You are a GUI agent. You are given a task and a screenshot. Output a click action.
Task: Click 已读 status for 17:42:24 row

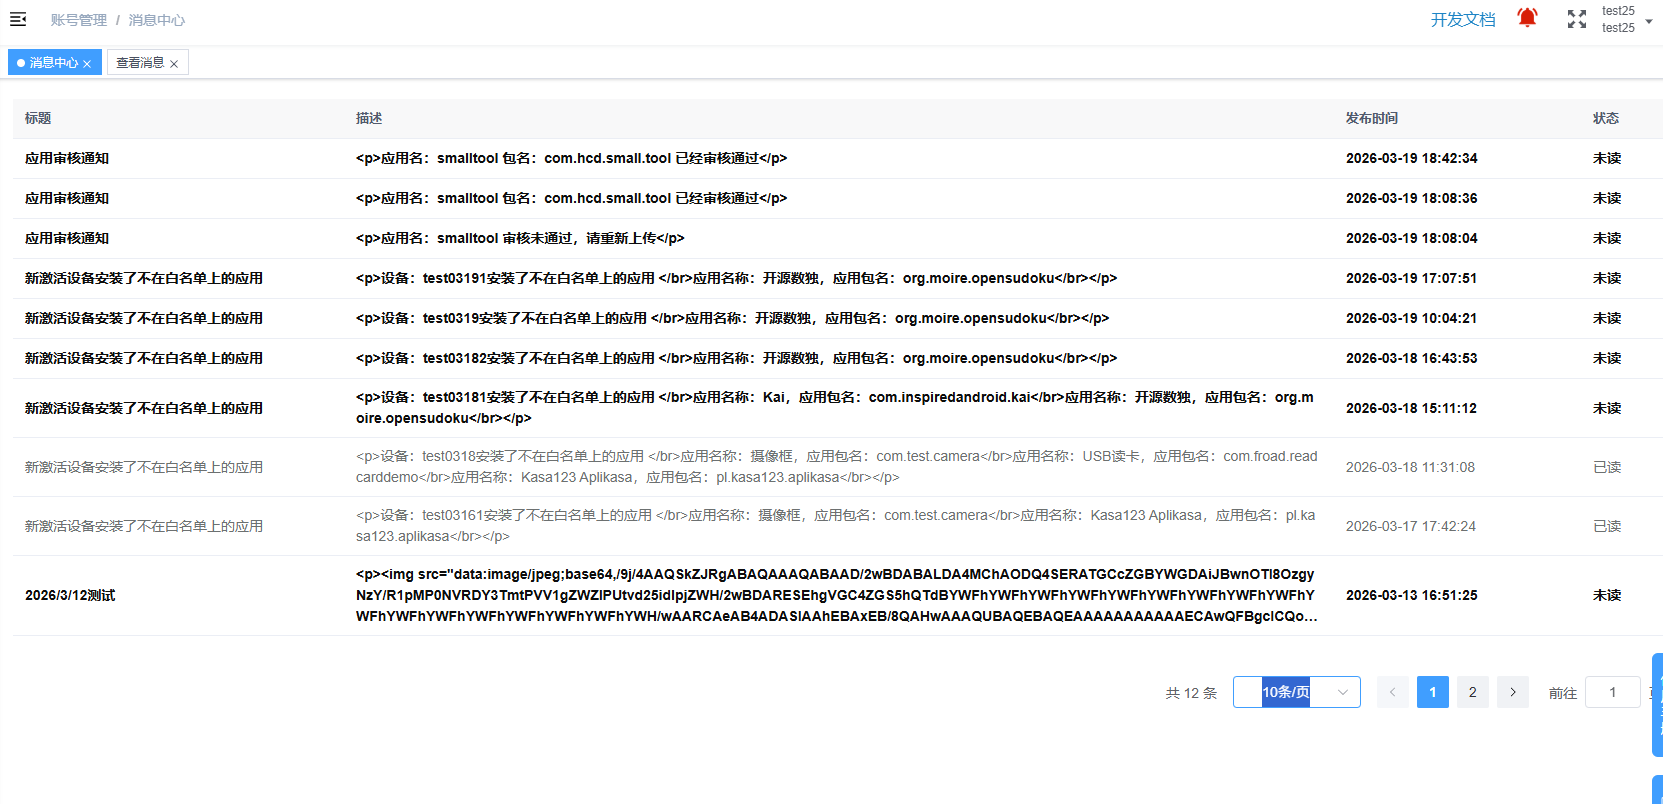[1607, 526]
